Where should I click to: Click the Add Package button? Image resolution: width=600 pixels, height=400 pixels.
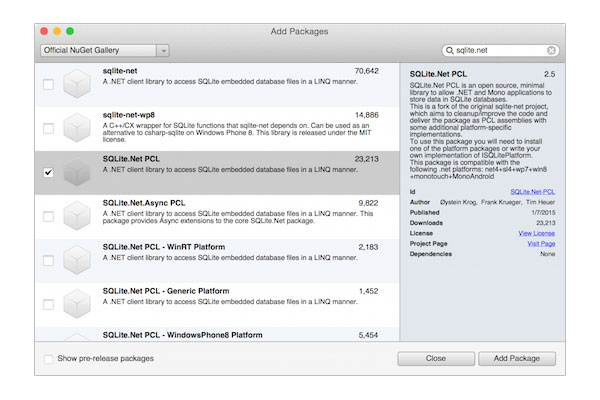[x=517, y=359]
